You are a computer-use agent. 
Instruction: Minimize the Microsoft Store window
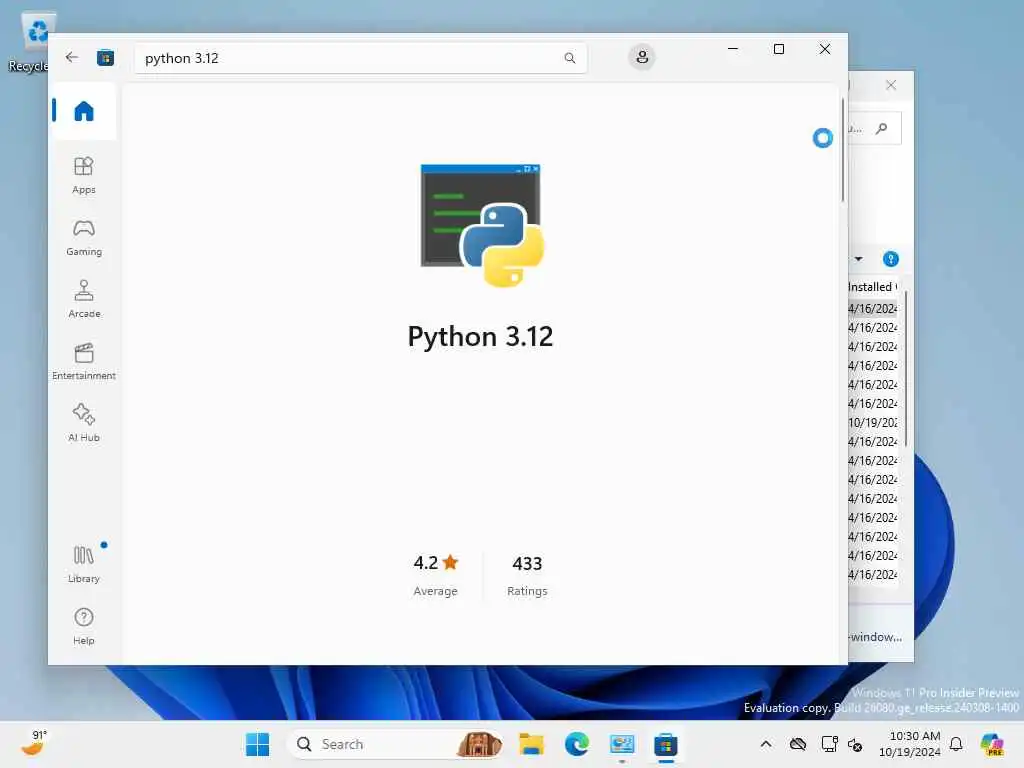point(733,49)
